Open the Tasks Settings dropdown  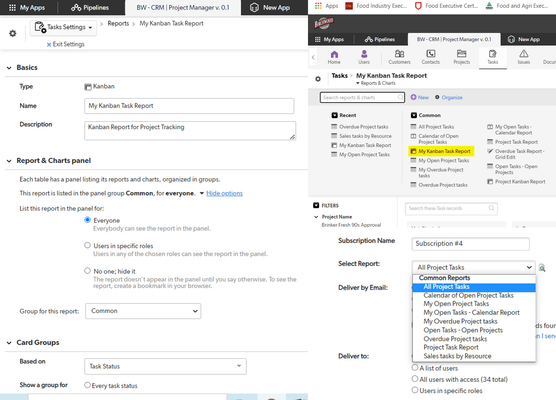(63, 28)
